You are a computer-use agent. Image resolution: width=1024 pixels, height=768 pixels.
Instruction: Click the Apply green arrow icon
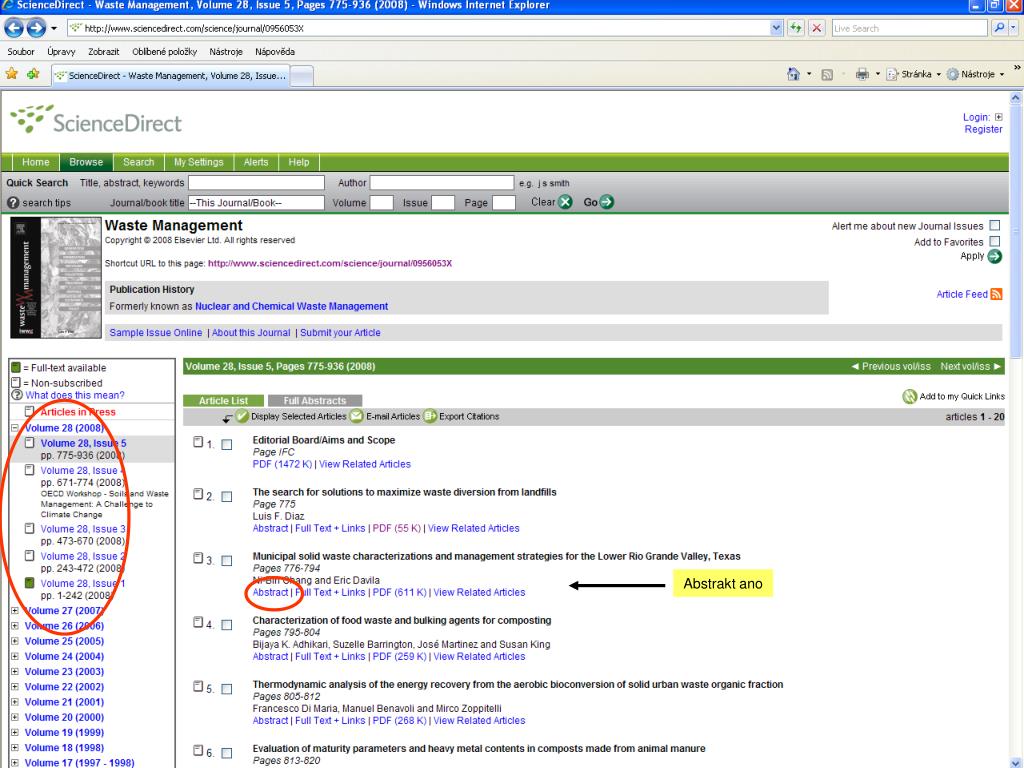tap(995, 257)
